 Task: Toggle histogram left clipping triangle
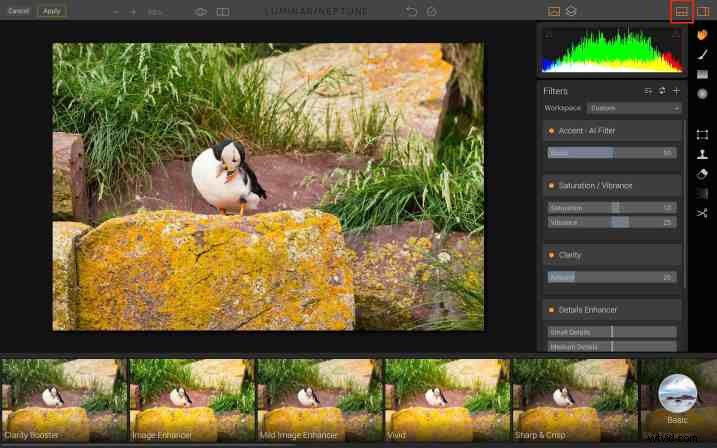pos(548,35)
